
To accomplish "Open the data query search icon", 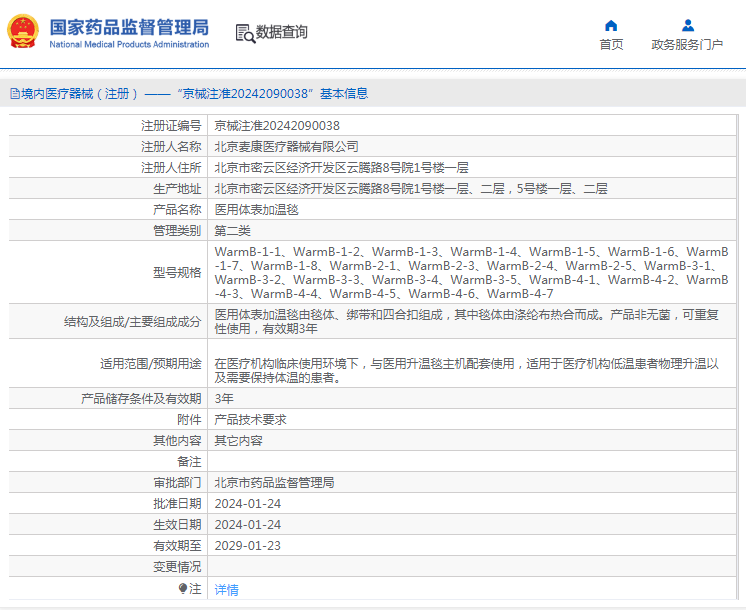I will click(x=245, y=33).
